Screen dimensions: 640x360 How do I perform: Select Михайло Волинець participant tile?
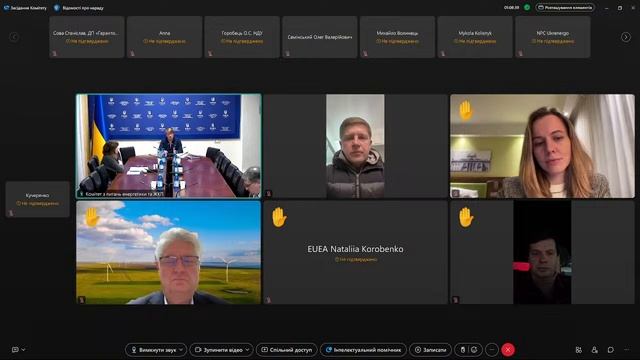(x=397, y=37)
